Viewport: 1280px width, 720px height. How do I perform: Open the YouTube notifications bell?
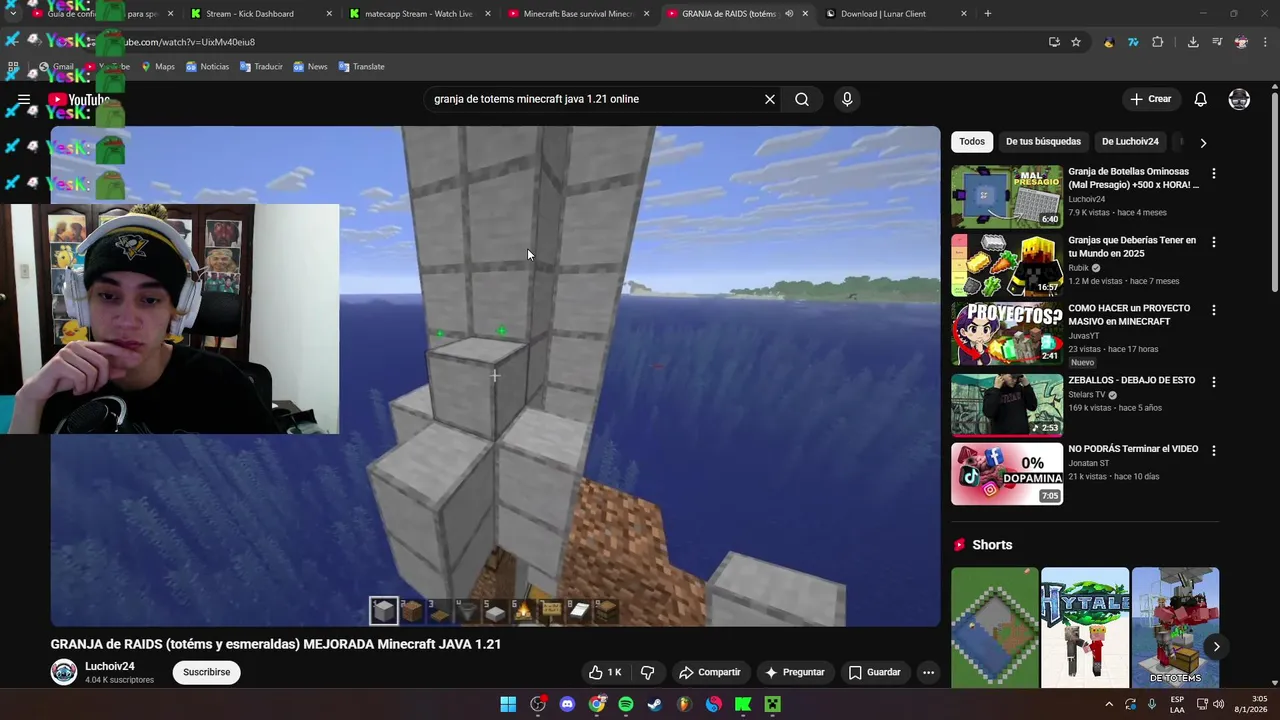pyautogui.click(x=1201, y=99)
